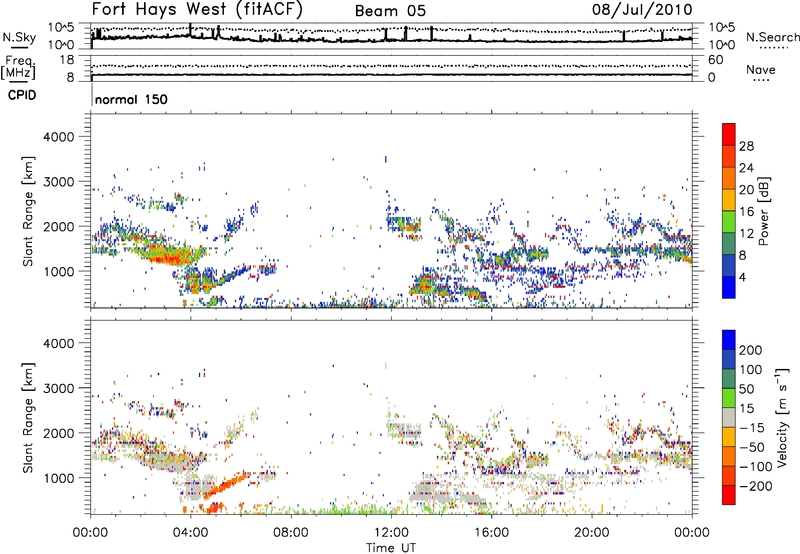Click the 'CPID' label
This screenshot has height=554, width=800.
(x=22, y=95)
